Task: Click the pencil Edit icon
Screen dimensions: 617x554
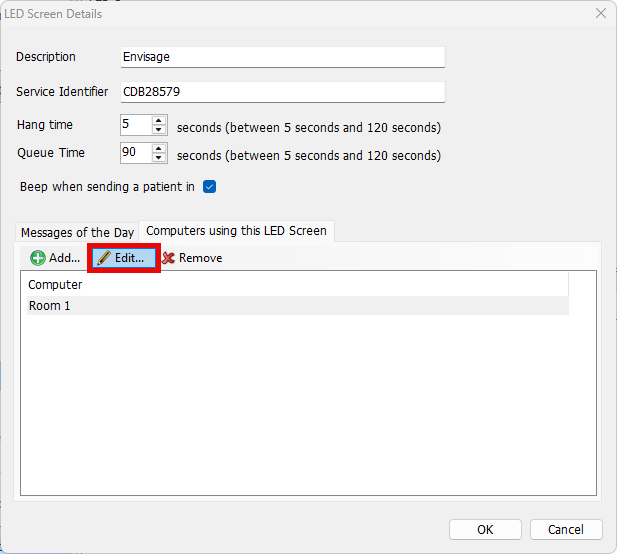Action: coord(104,258)
